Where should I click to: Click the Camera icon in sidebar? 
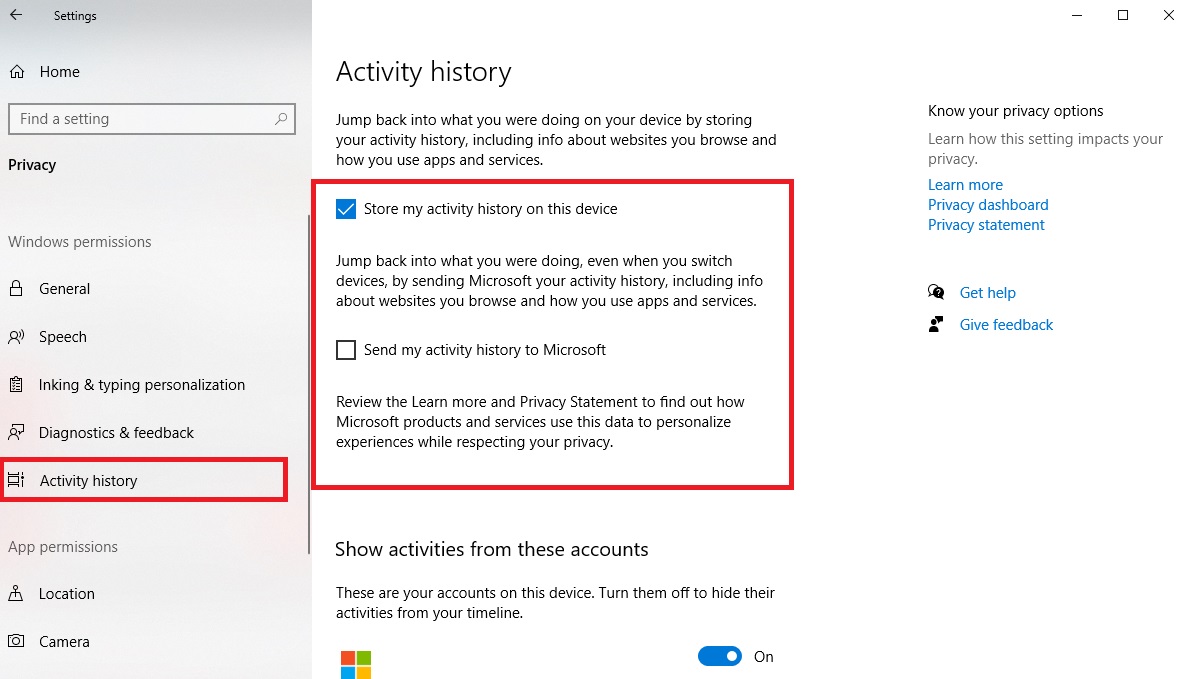16,642
